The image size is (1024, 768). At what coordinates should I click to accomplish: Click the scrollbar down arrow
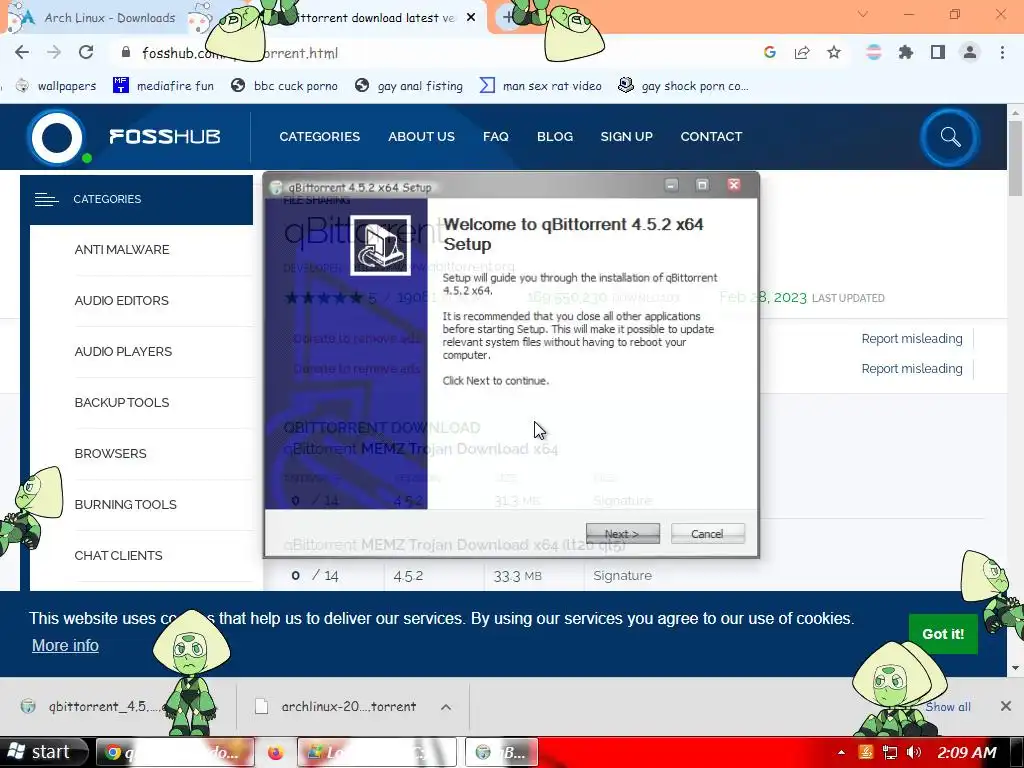(1015, 667)
